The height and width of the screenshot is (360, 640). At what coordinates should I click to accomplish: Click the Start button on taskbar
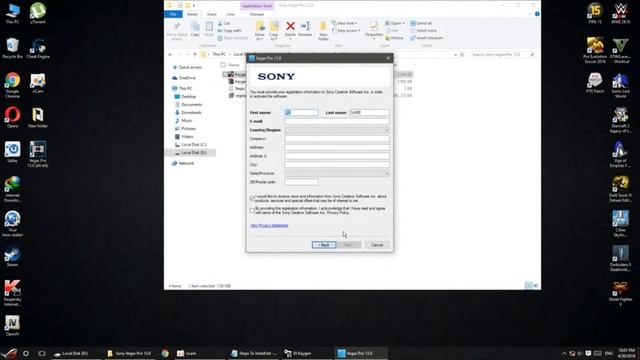click(9, 353)
